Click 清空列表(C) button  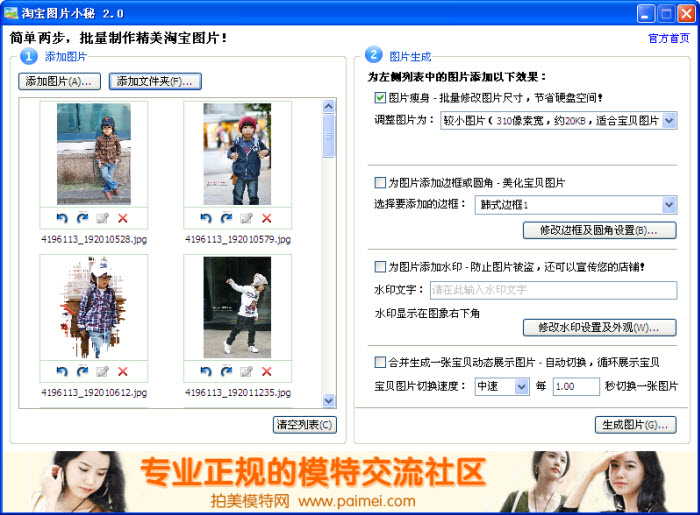click(304, 424)
